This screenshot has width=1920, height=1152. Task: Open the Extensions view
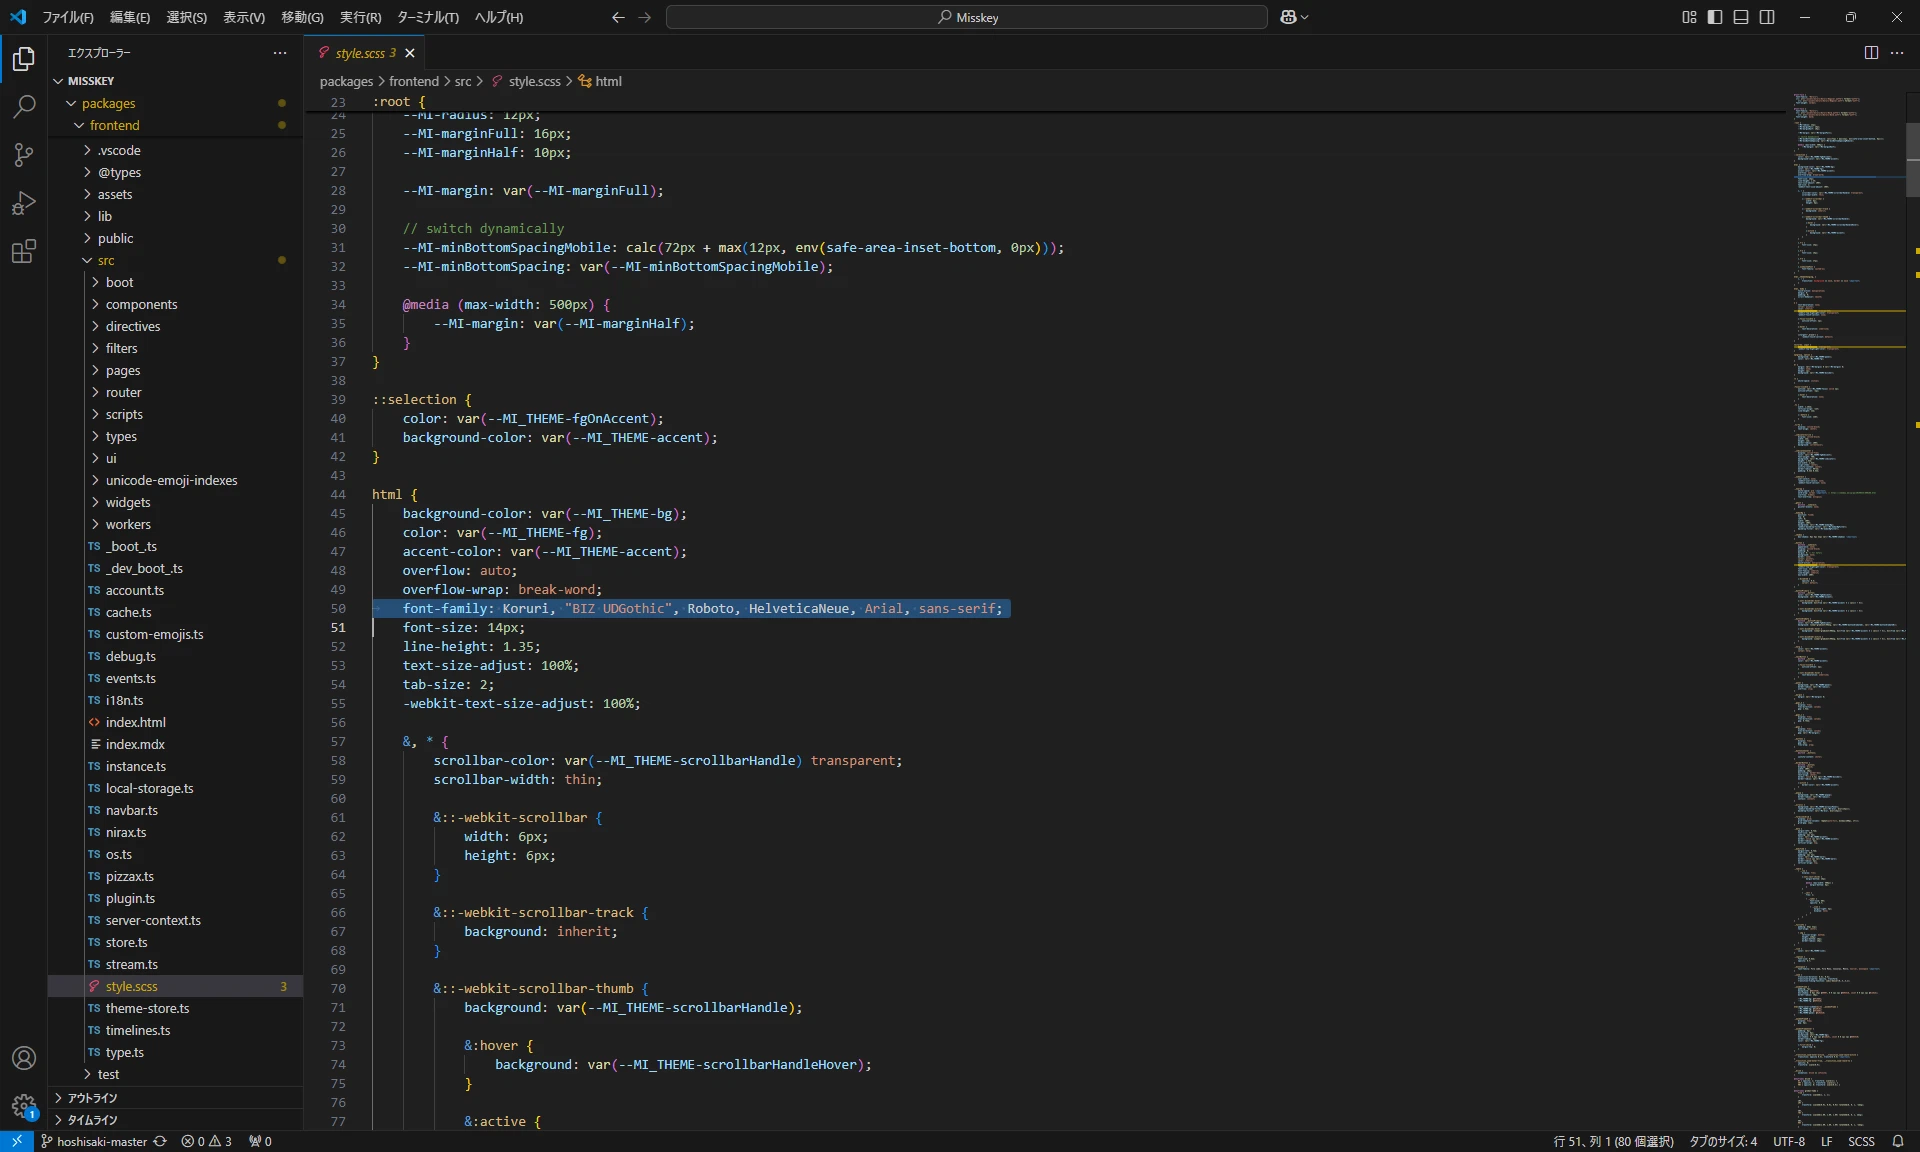point(22,251)
